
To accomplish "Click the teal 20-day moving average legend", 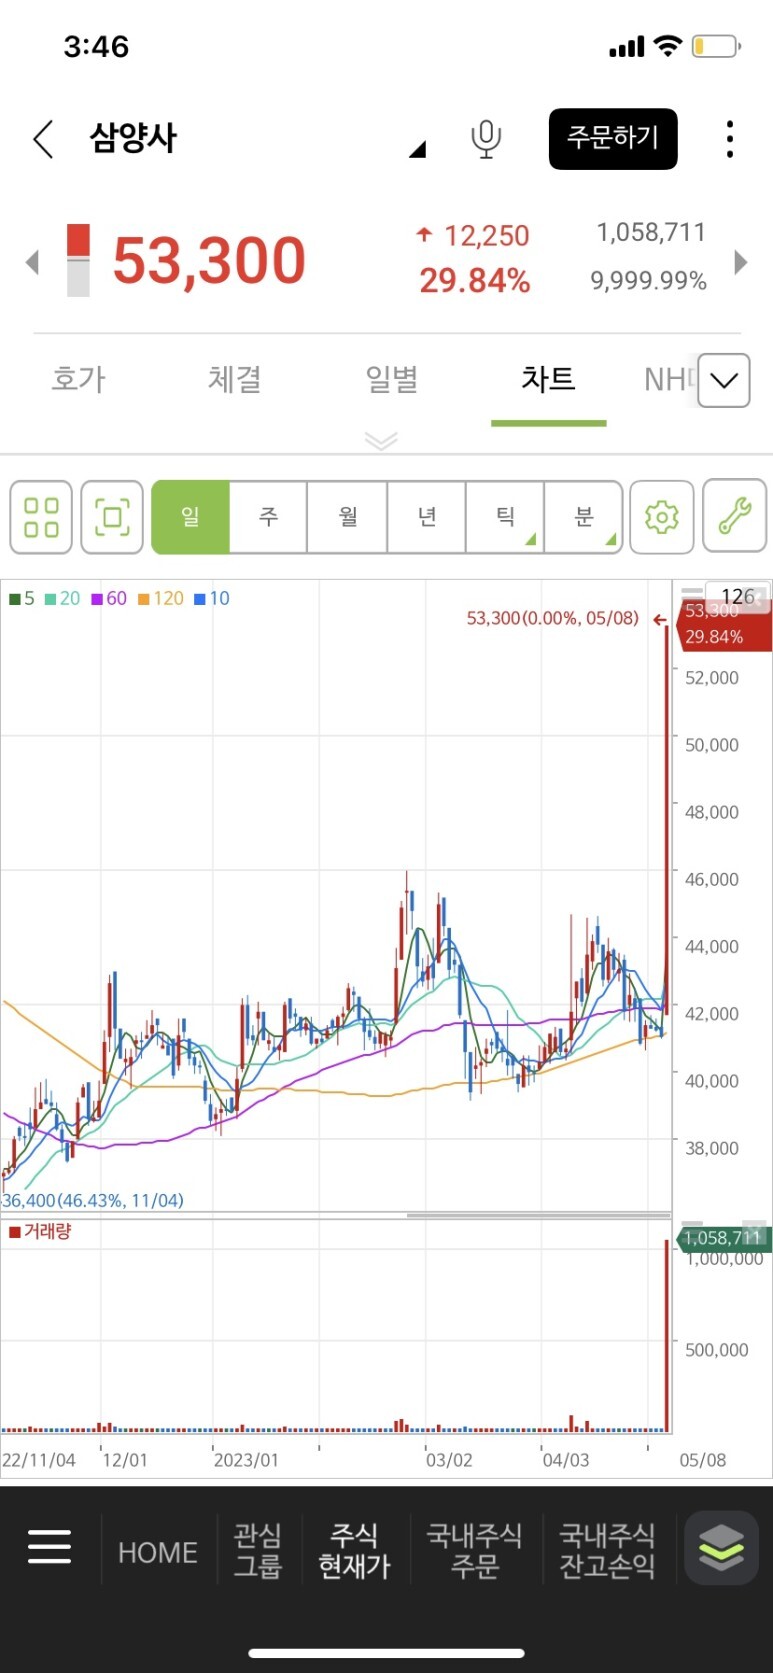I will click(62, 598).
